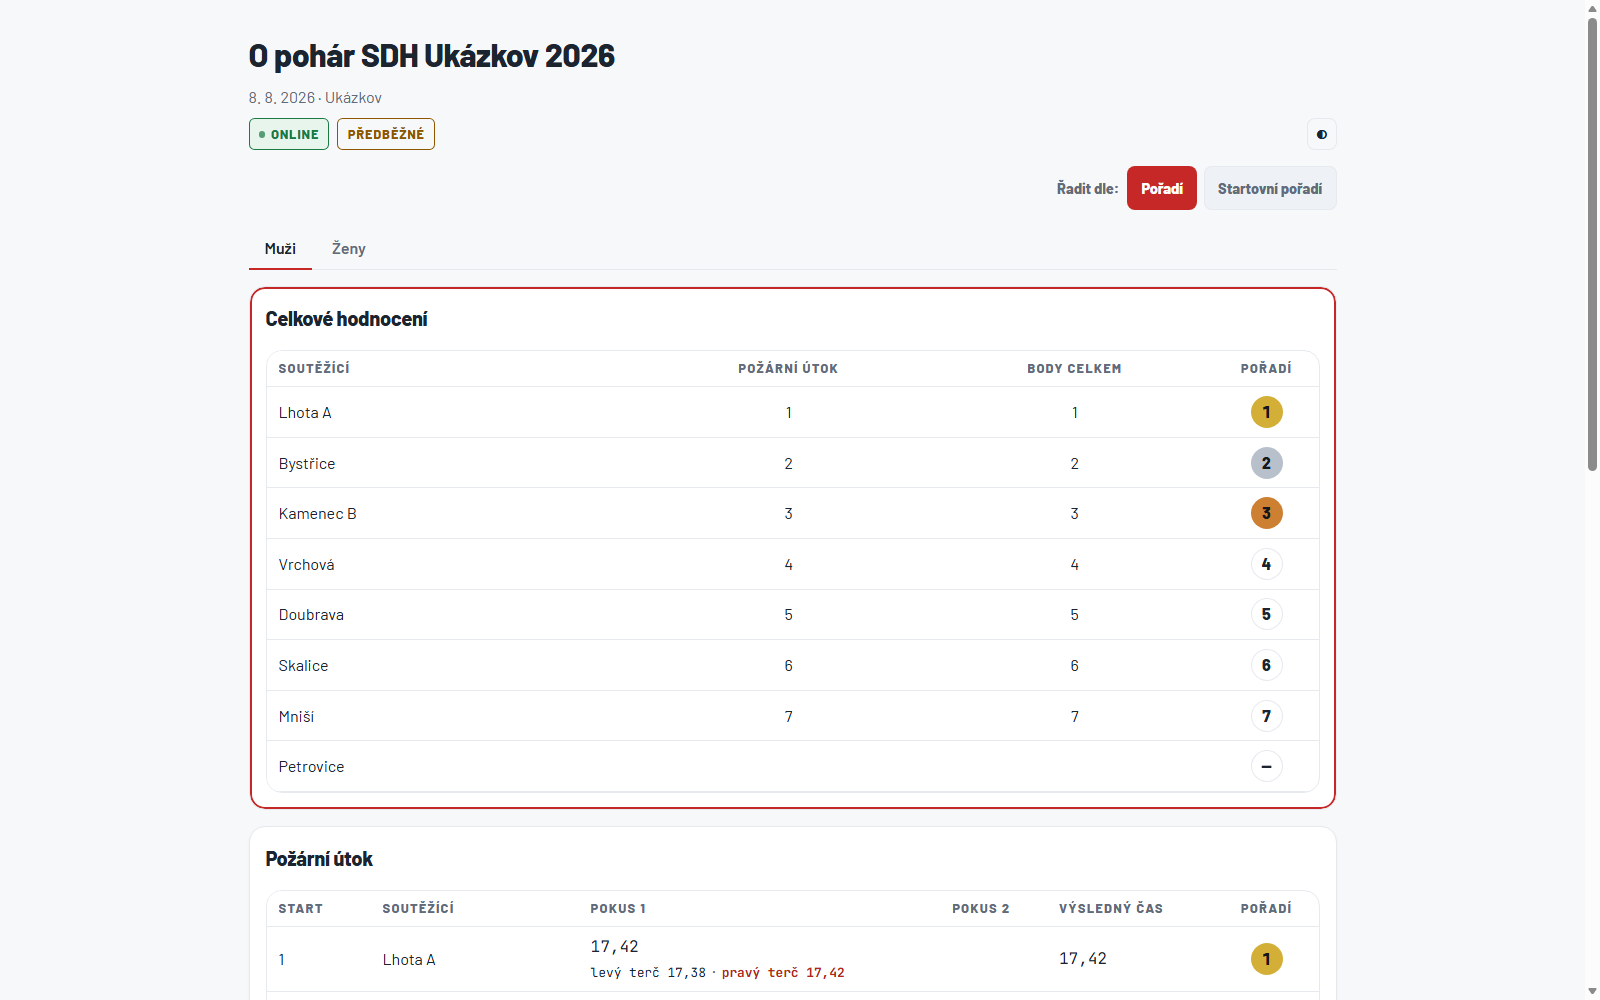The height and width of the screenshot is (1000, 1600).
Task: Click Bystřice body celkem value 2
Action: pyautogui.click(x=1074, y=464)
